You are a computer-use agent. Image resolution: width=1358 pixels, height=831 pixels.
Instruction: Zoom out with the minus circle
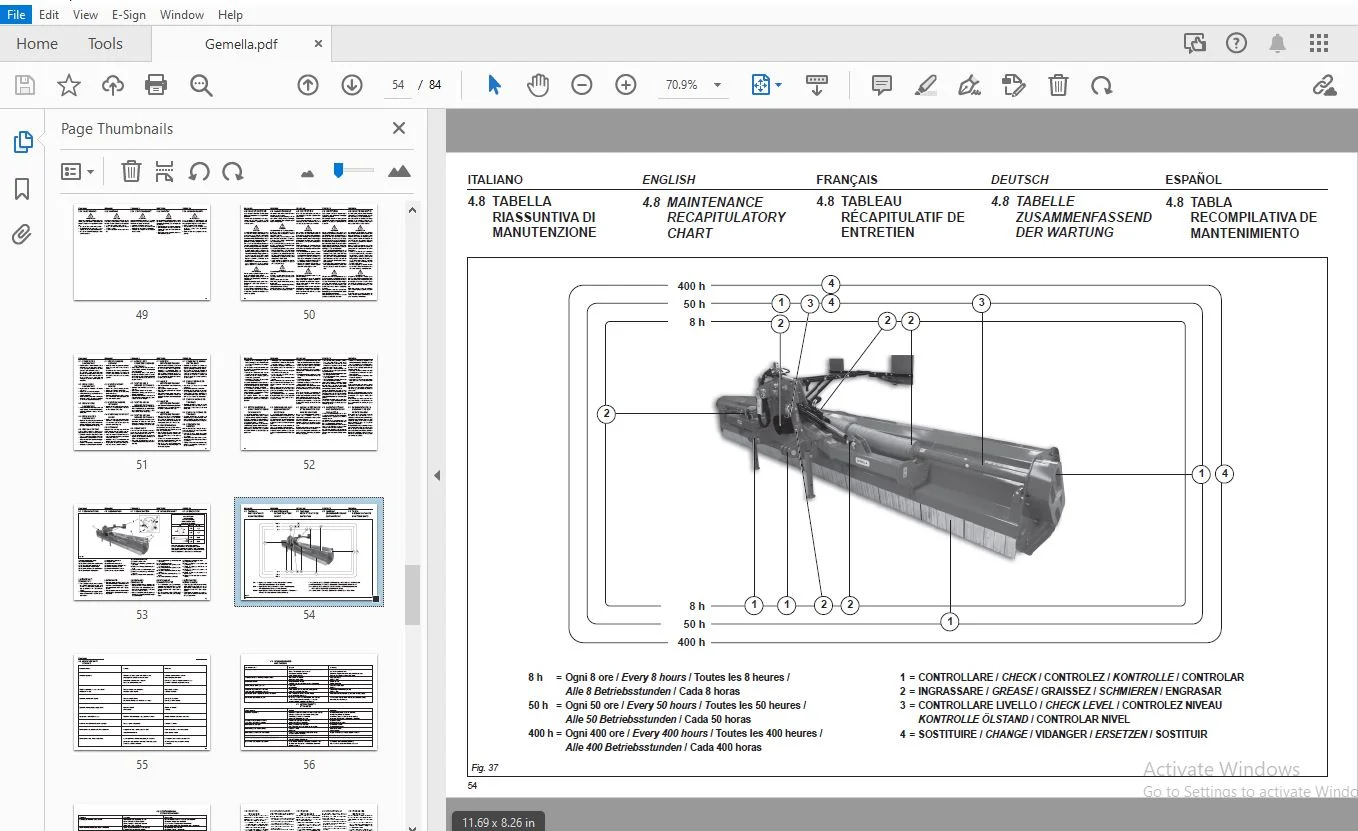(x=582, y=85)
